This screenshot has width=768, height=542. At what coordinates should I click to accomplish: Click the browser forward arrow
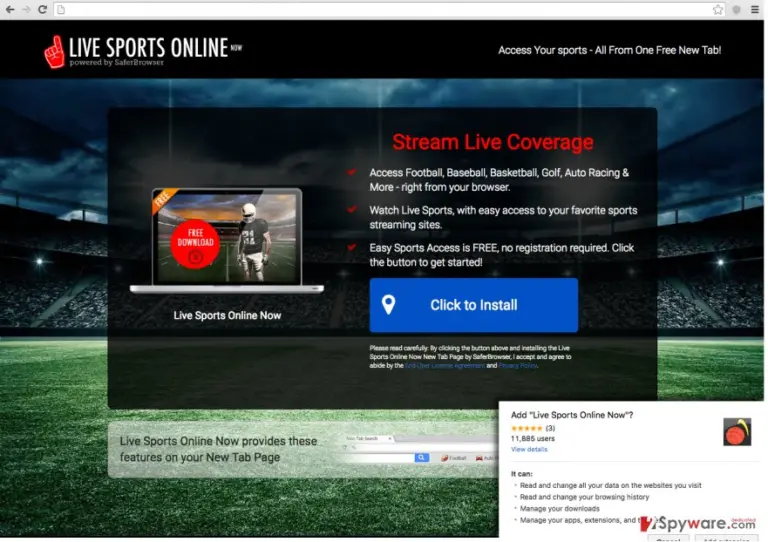click(x=26, y=9)
